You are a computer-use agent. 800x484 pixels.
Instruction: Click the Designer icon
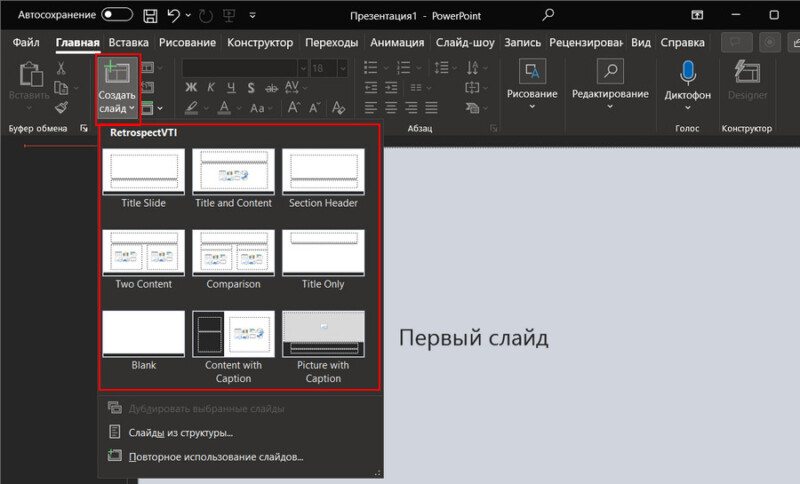[x=747, y=72]
